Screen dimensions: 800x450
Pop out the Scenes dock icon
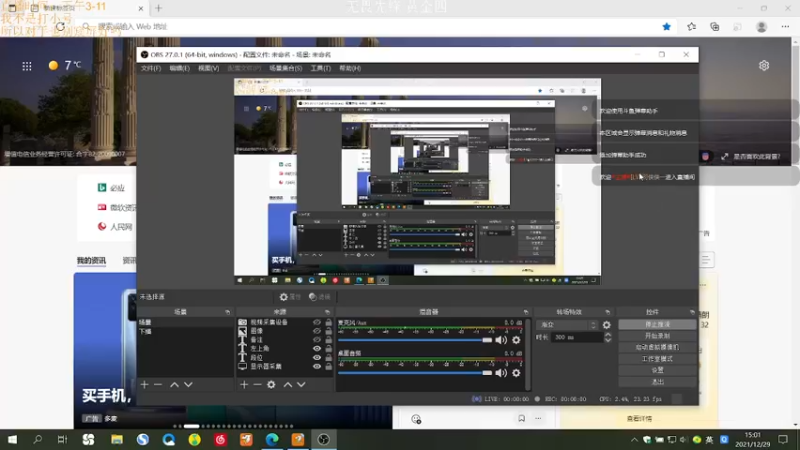(x=228, y=312)
